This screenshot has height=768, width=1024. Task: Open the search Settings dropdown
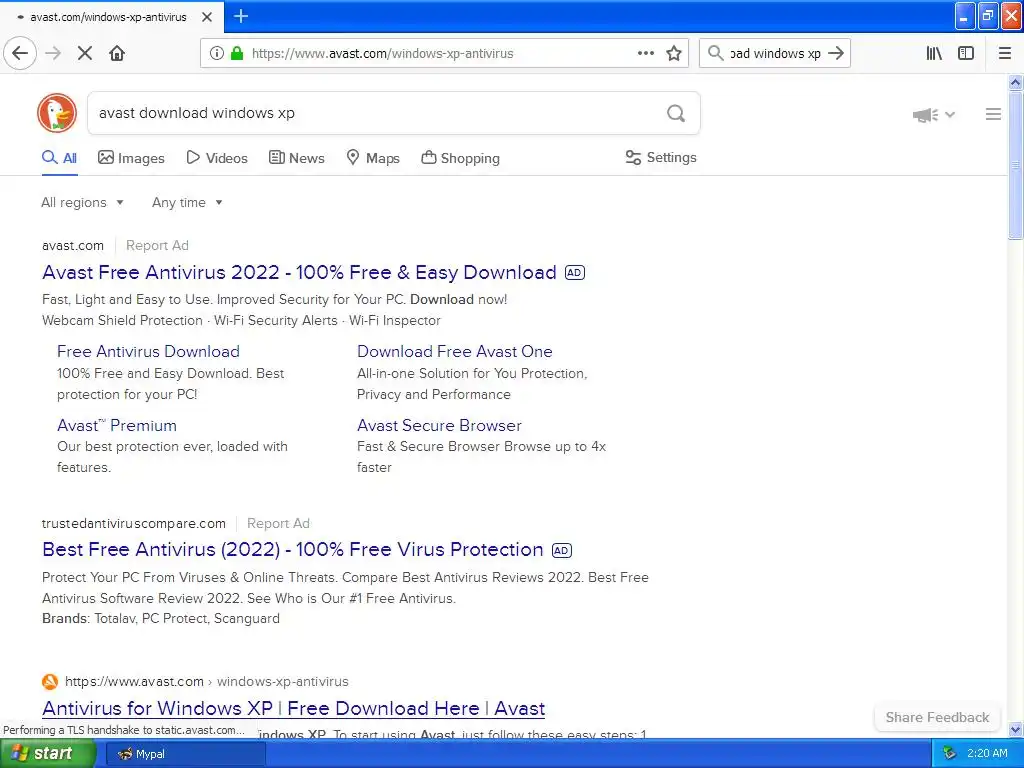[x=661, y=157]
